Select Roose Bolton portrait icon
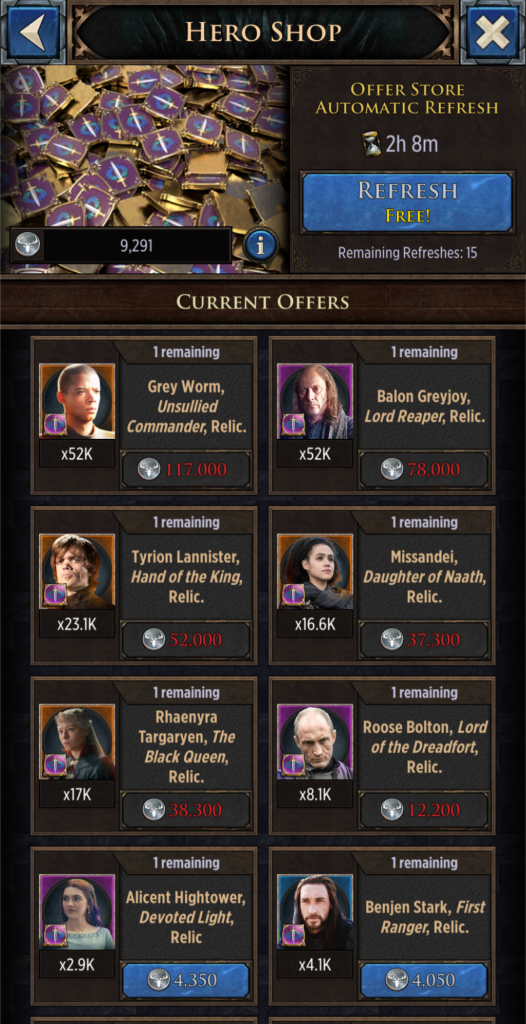 315,742
